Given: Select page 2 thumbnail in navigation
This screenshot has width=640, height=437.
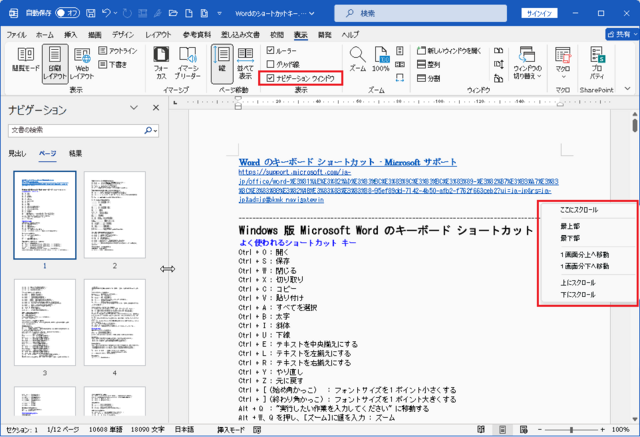Looking at the screenshot, I should (x=115, y=215).
